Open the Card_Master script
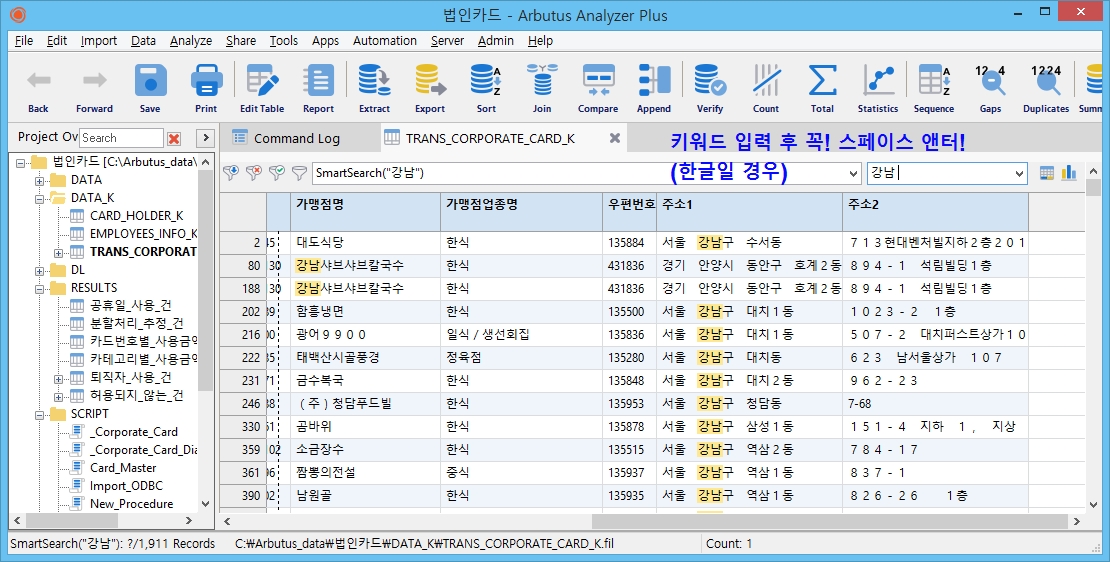 coord(123,468)
